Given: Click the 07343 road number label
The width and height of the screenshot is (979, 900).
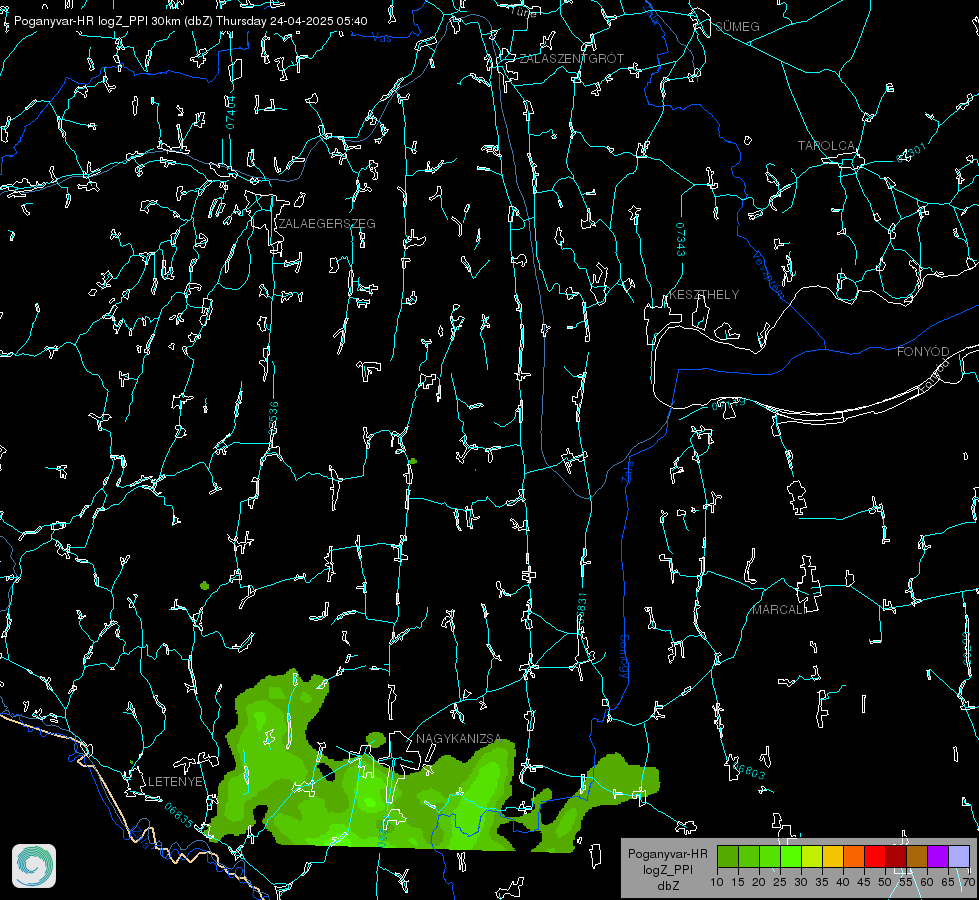Looking at the screenshot, I should tap(681, 240).
